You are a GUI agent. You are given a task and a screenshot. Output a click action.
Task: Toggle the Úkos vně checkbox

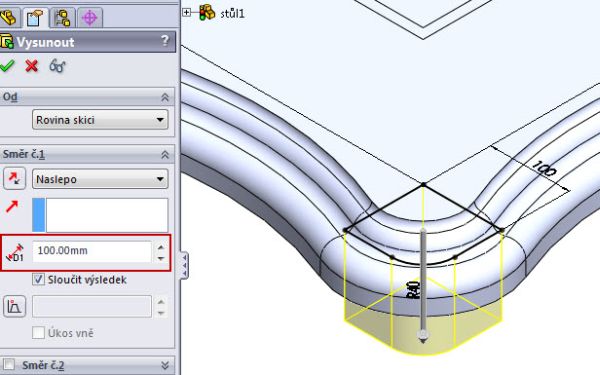point(38,333)
